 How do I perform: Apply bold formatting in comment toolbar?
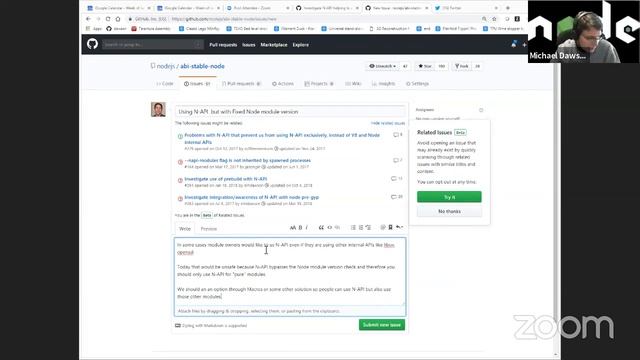(x=300, y=228)
